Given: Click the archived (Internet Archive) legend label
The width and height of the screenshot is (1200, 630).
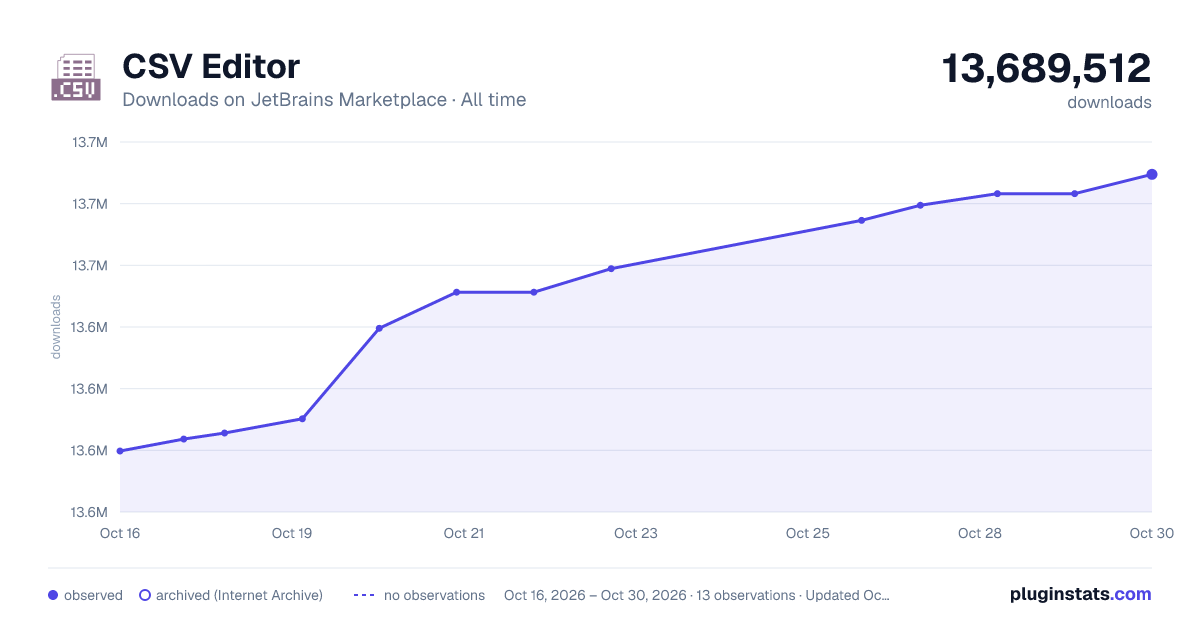Looking at the screenshot, I should click(239, 595).
